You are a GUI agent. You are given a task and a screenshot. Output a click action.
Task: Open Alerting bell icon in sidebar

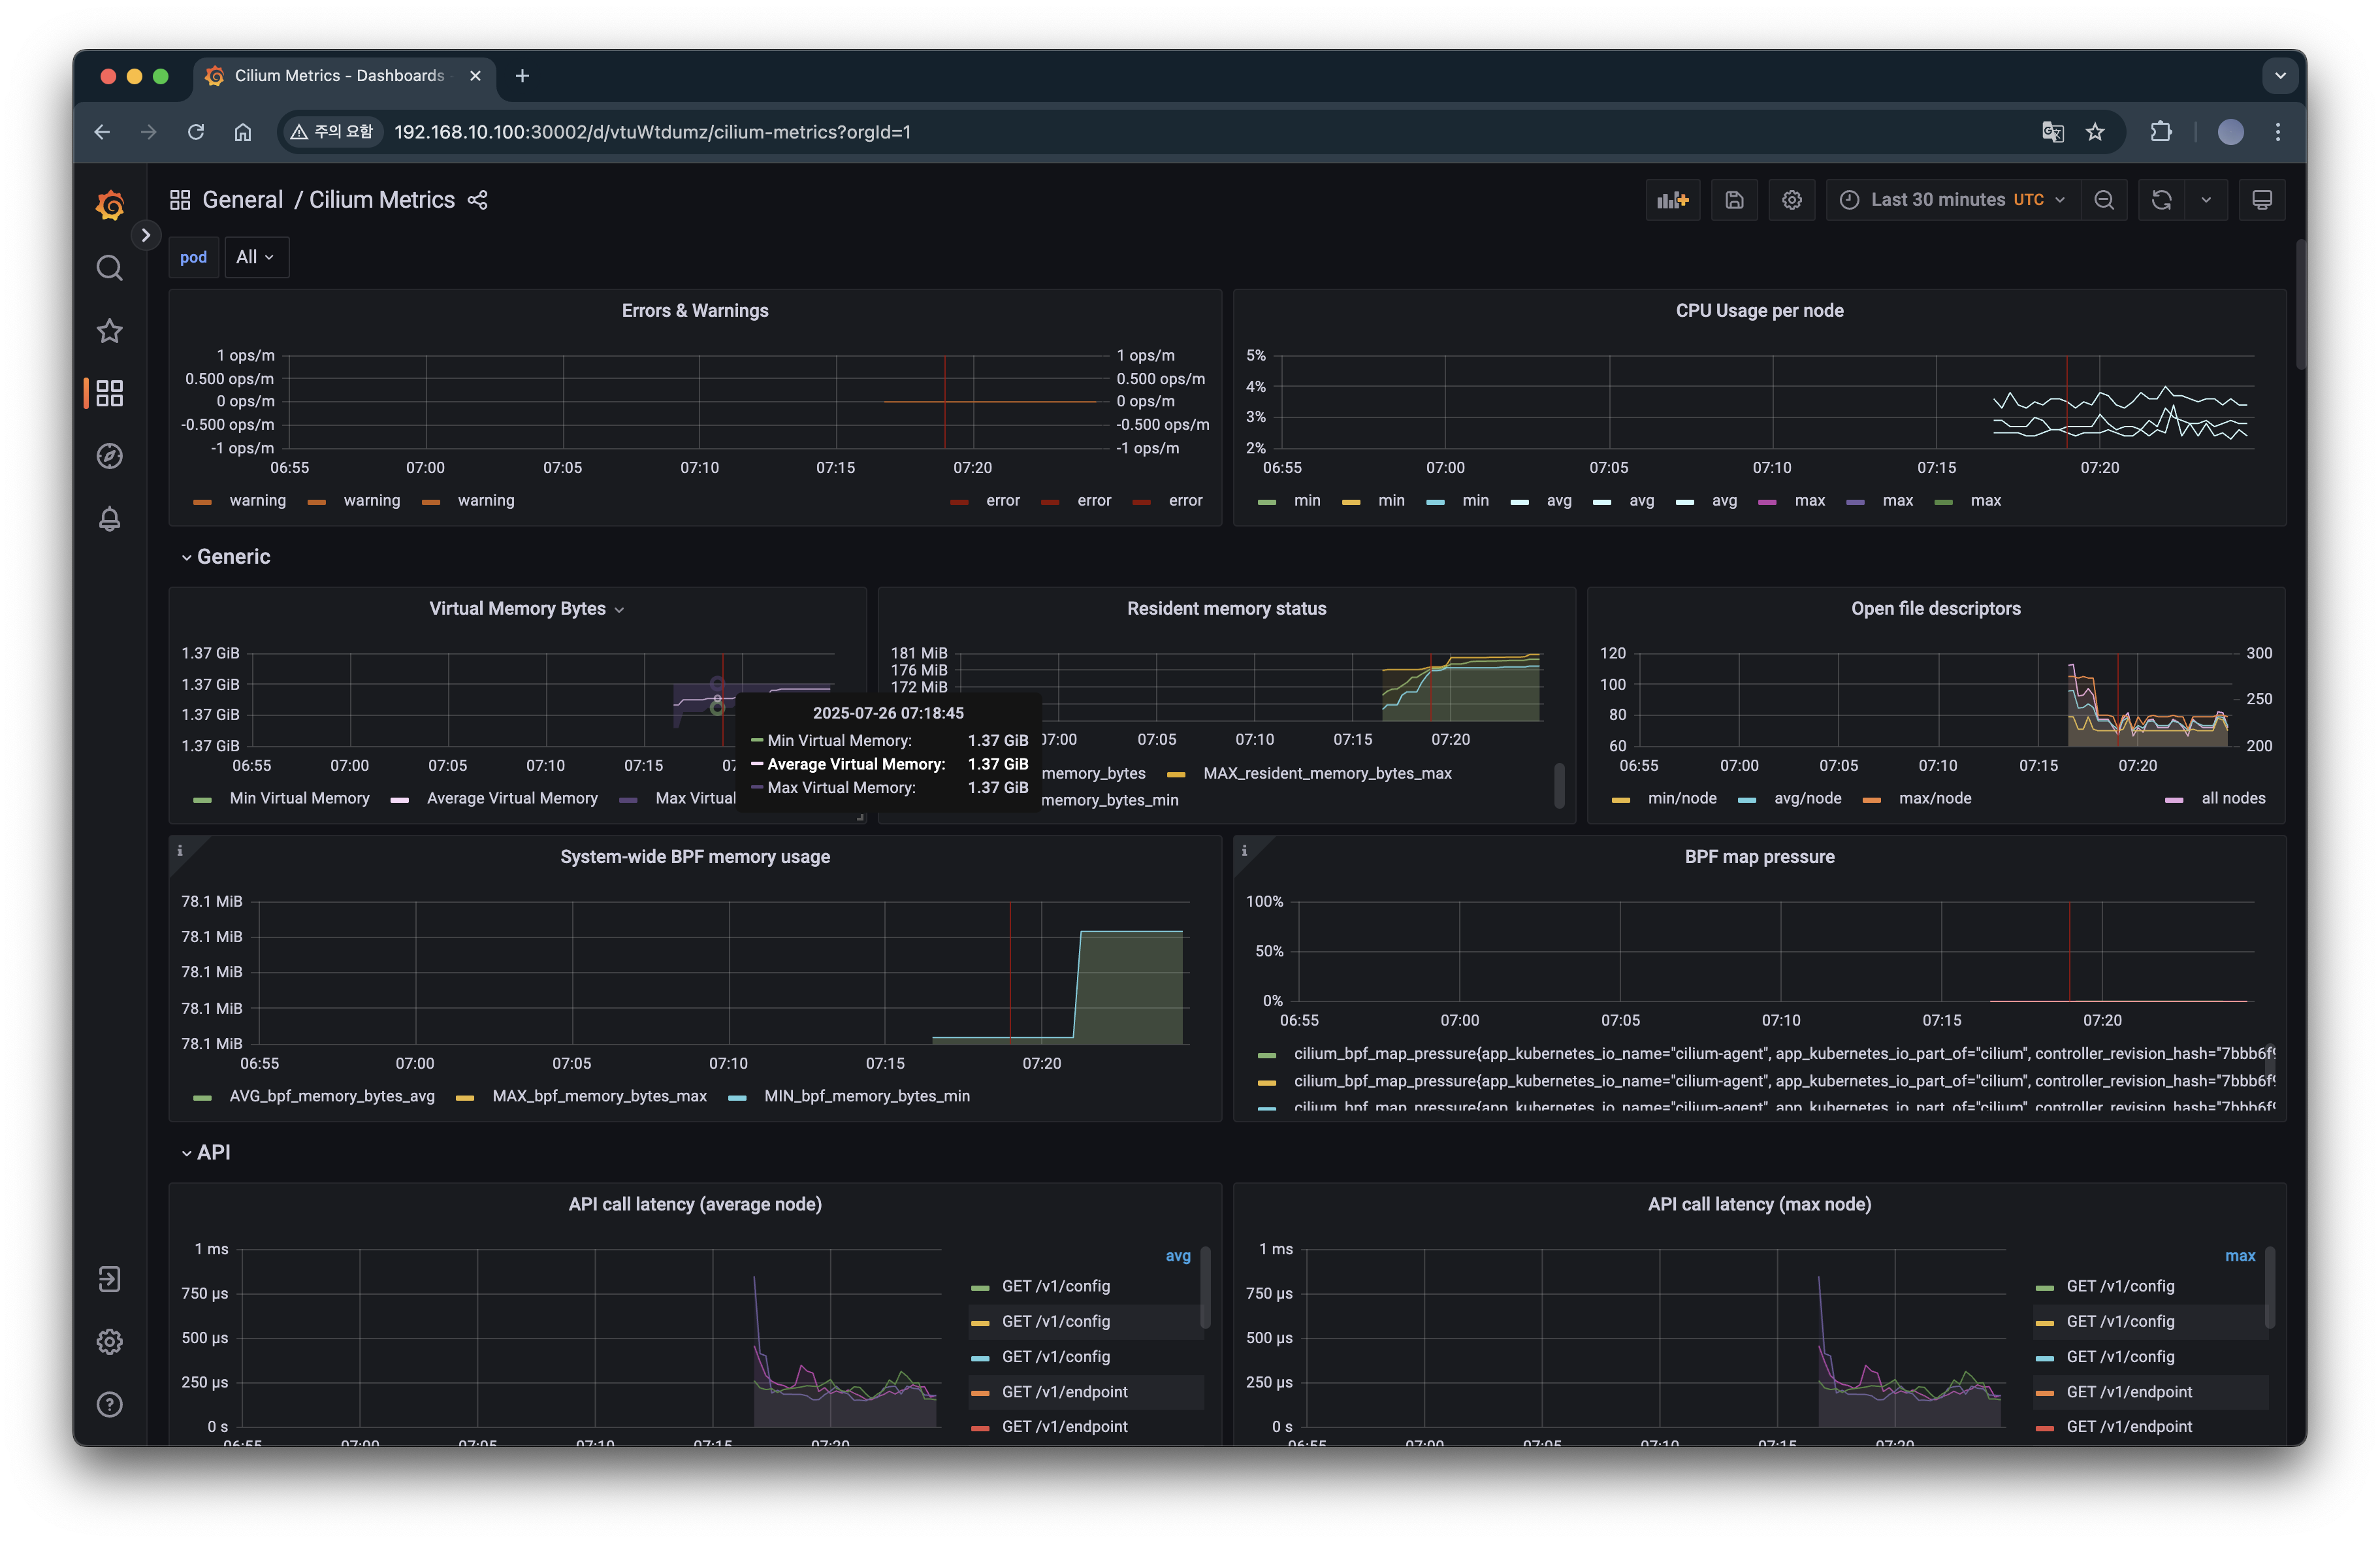coord(110,519)
